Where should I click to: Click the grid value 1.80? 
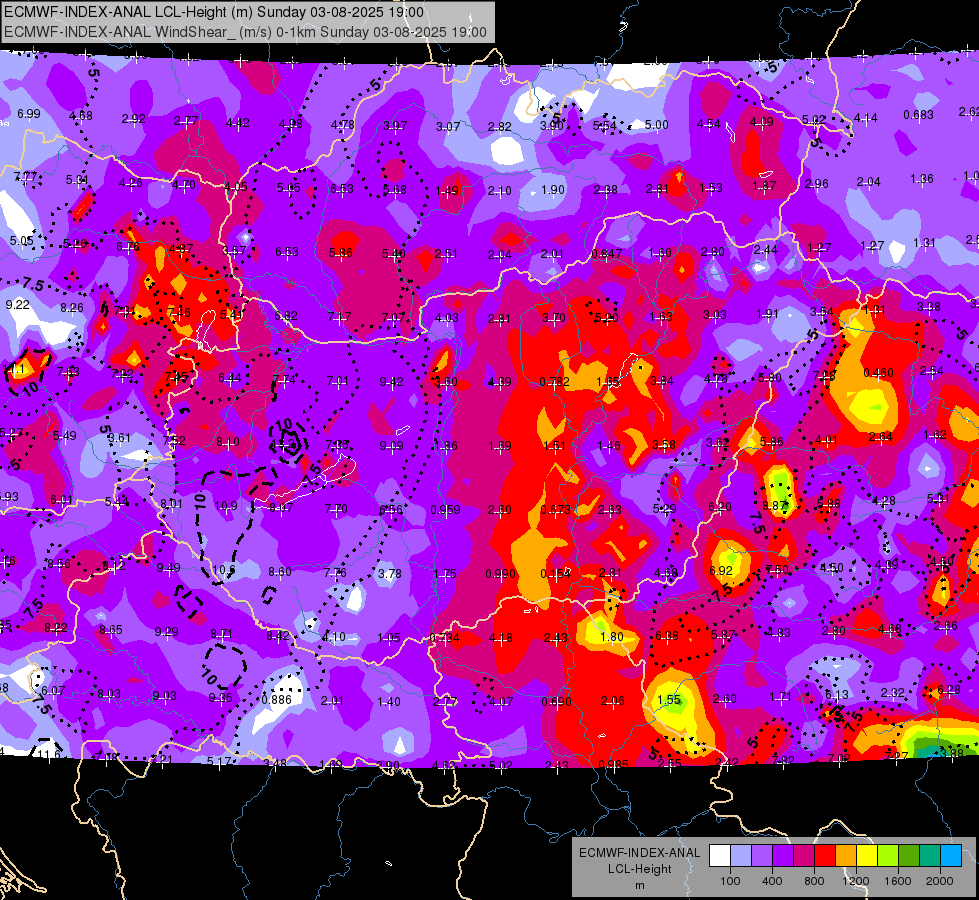[x=612, y=636]
